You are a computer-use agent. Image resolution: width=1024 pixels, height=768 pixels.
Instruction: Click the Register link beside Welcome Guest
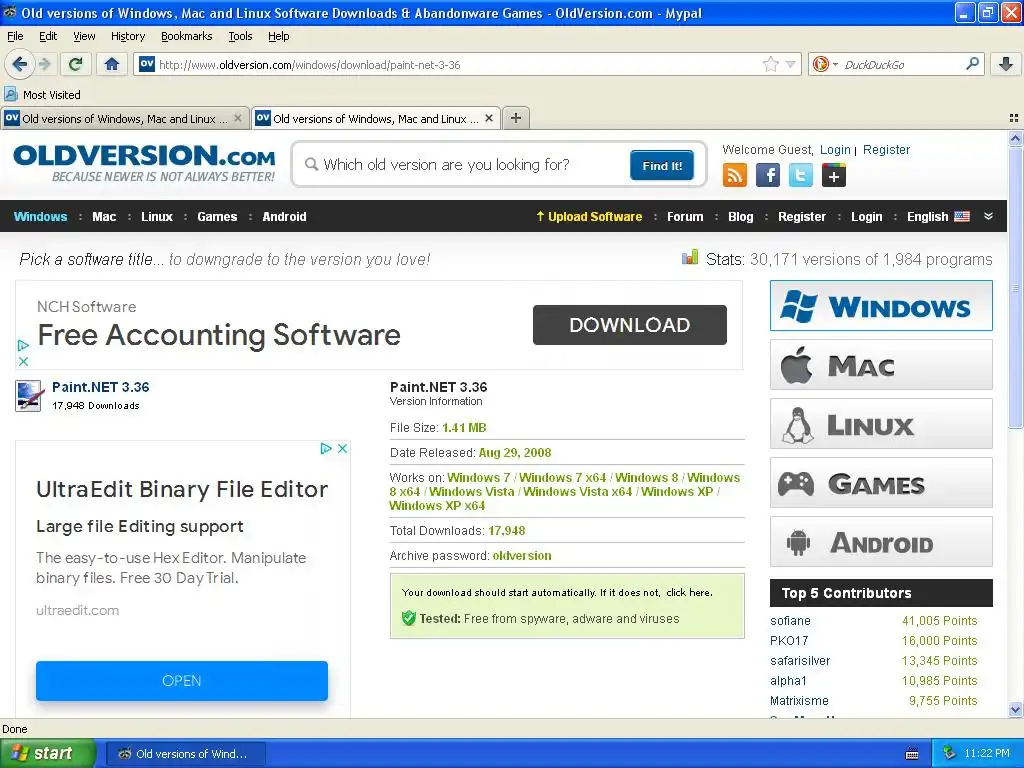(886, 150)
